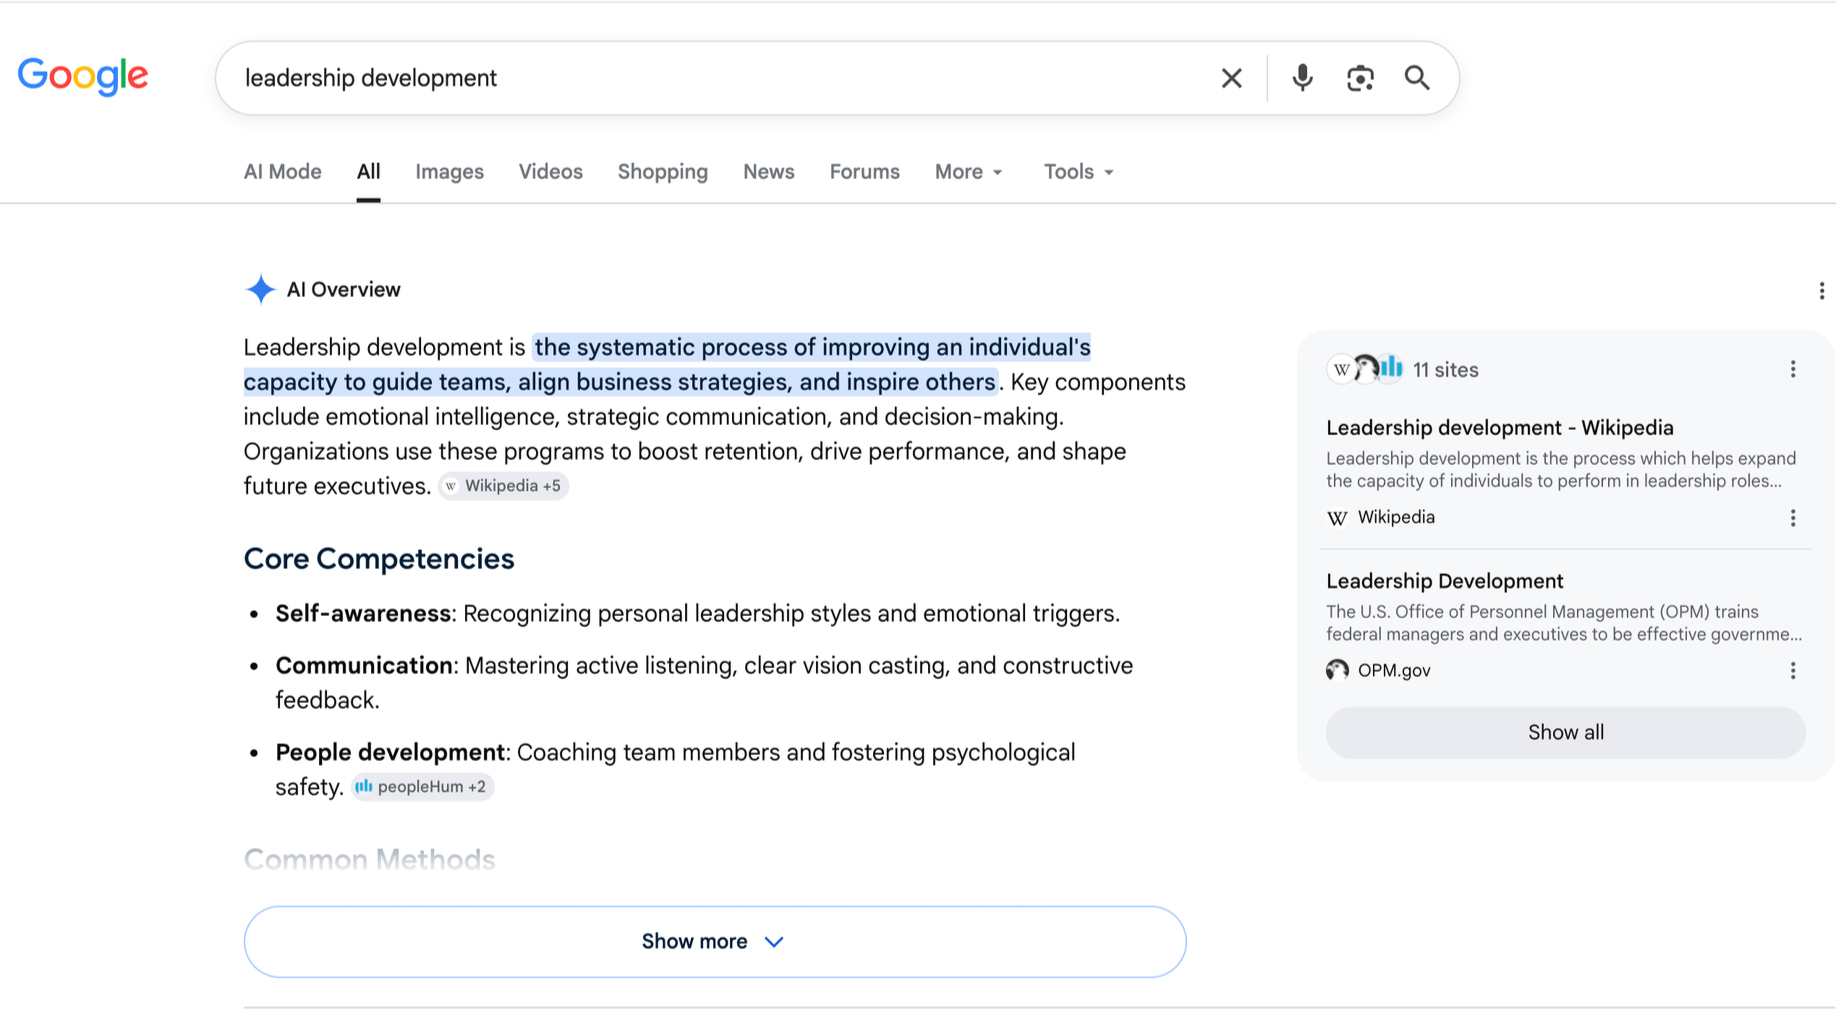Open the Shopping tab
This screenshot has height=1032, width=1836.
point(662,172)
